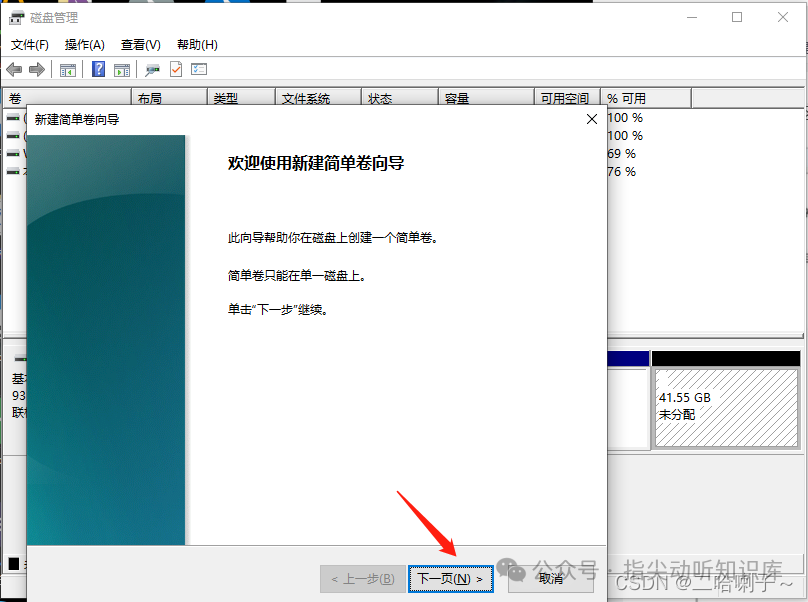Open the 帮助(H) menu
808x602 pixels.
(x=197, y=45)
